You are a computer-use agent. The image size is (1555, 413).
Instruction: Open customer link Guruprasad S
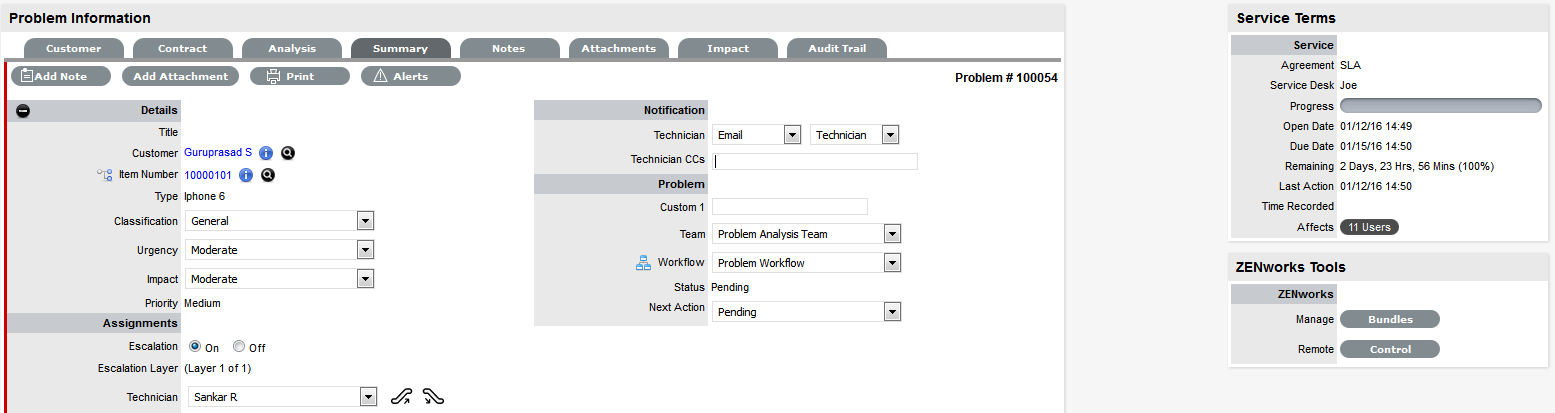coord(218,153)
